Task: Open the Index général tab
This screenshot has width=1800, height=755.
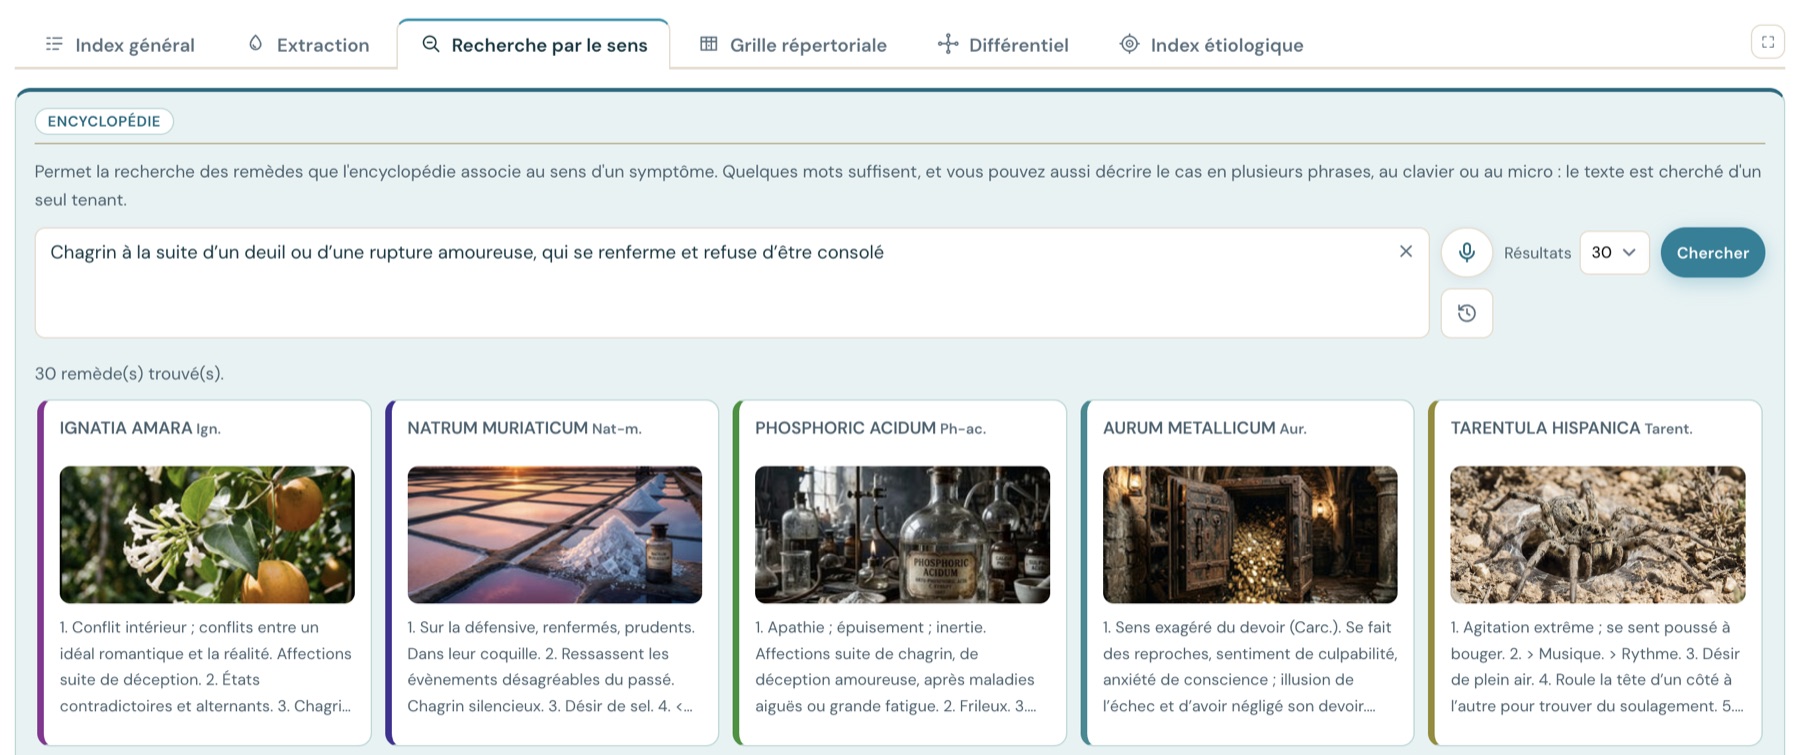Action: pyautogui.click(x=120, y=45)
